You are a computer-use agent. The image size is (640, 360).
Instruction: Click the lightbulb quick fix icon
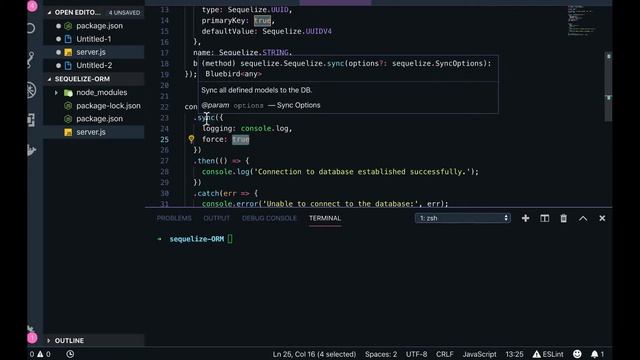click(191, 139)
